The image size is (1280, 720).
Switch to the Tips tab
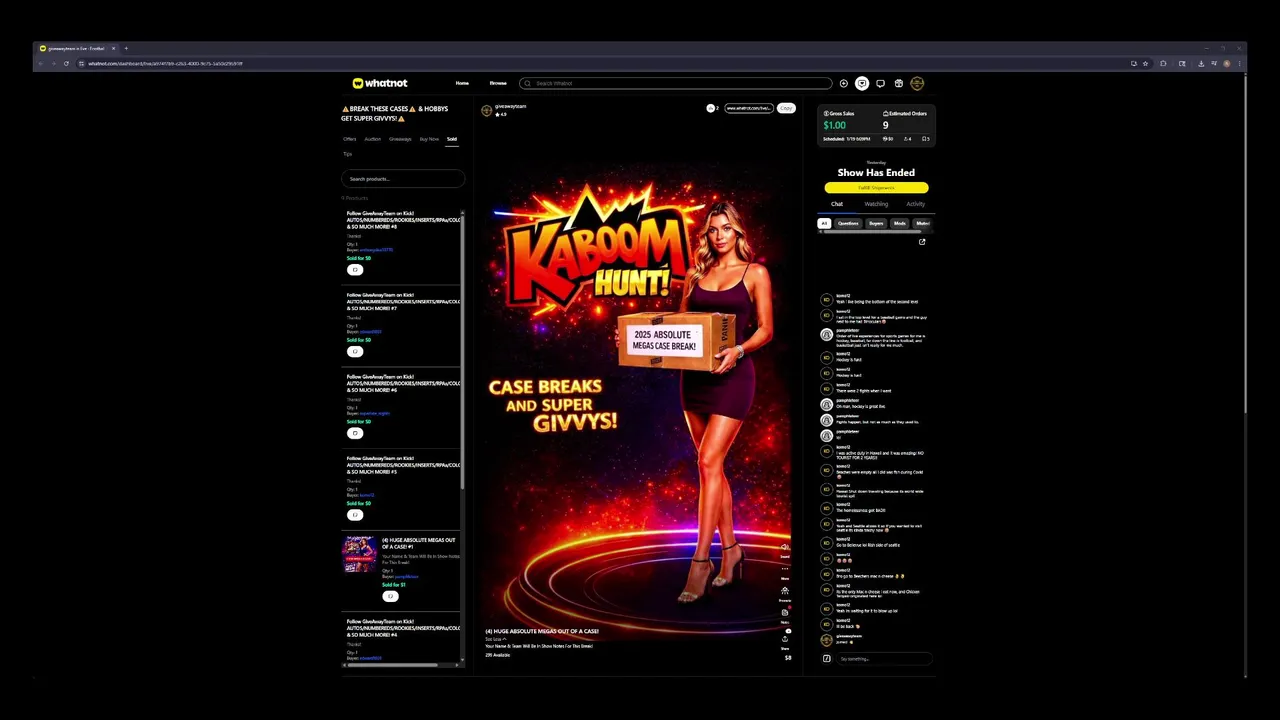coord(347,154)
